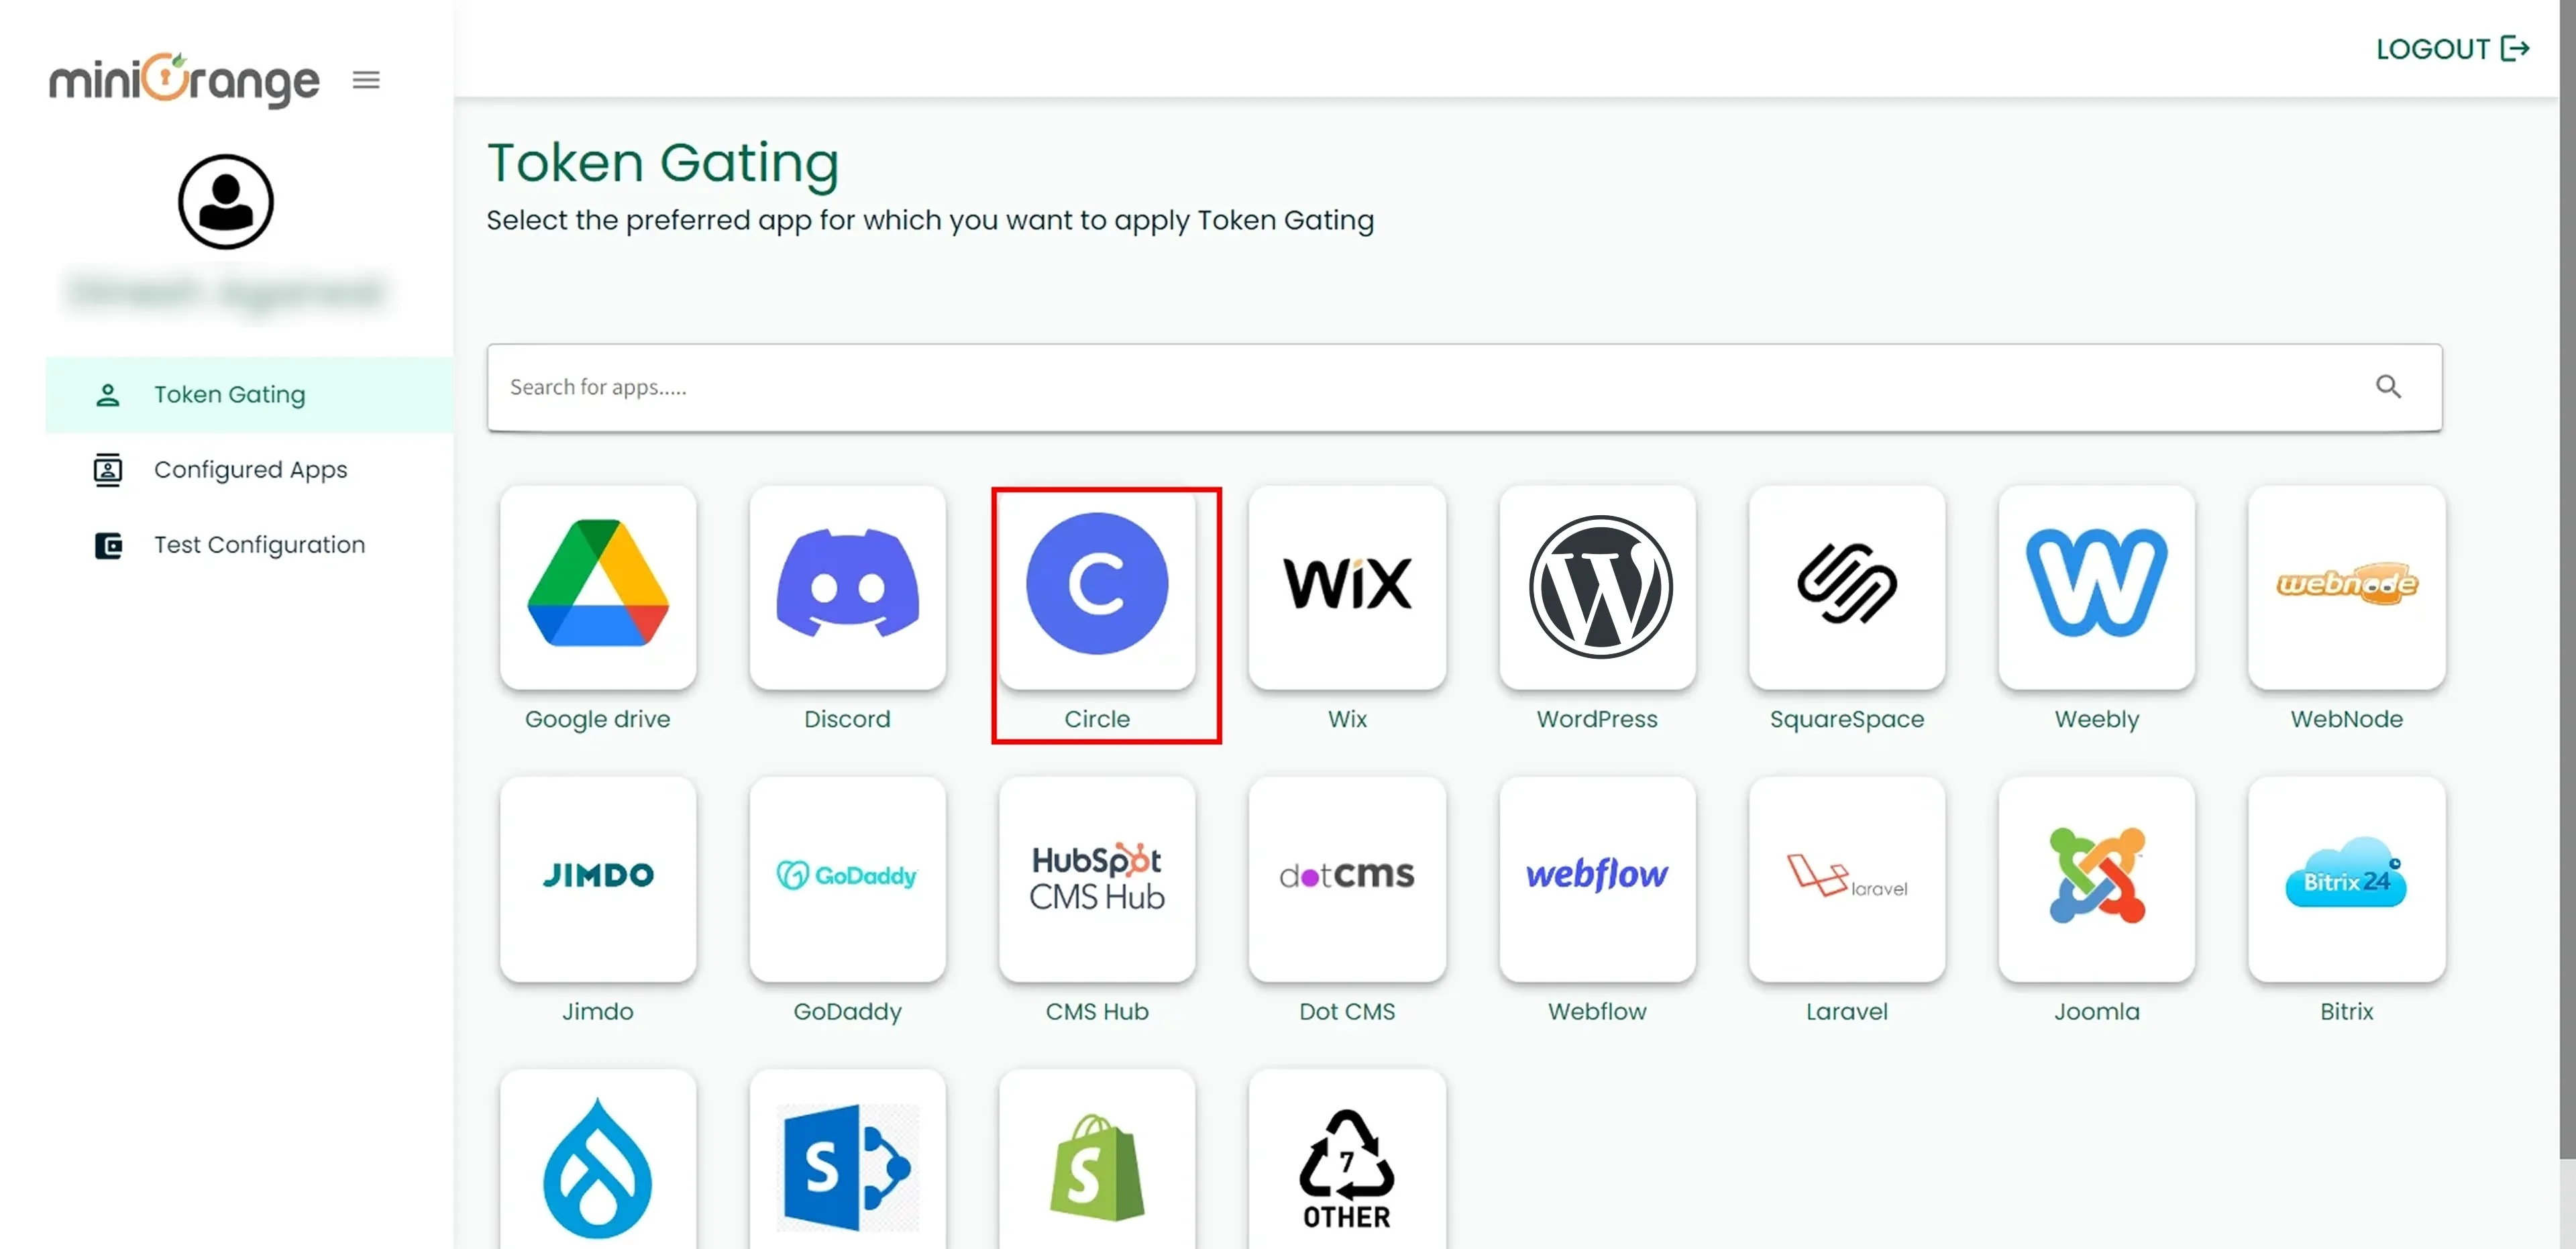
Task: Open the Circle app tile
Action: coord(1097,587)
